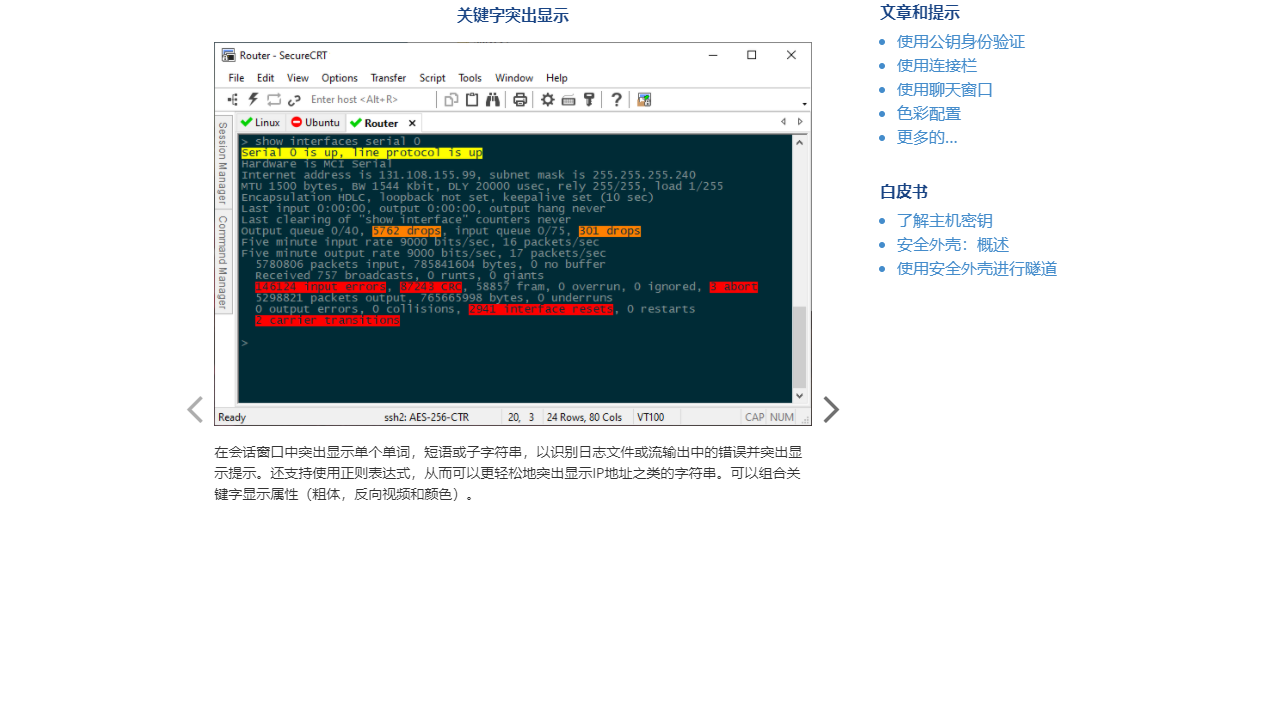This screenshot has height=720, width=1280.
Task: Toggle NUM indicator in the status bar
Action: (780, 417)
